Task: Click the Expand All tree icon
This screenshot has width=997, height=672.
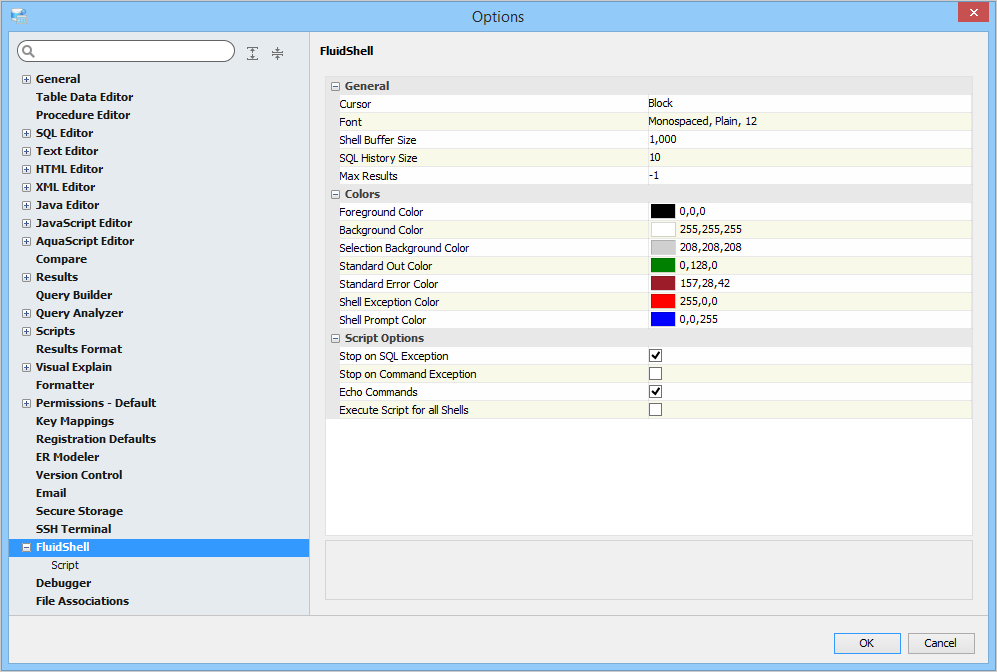Action: coord(253,53)
